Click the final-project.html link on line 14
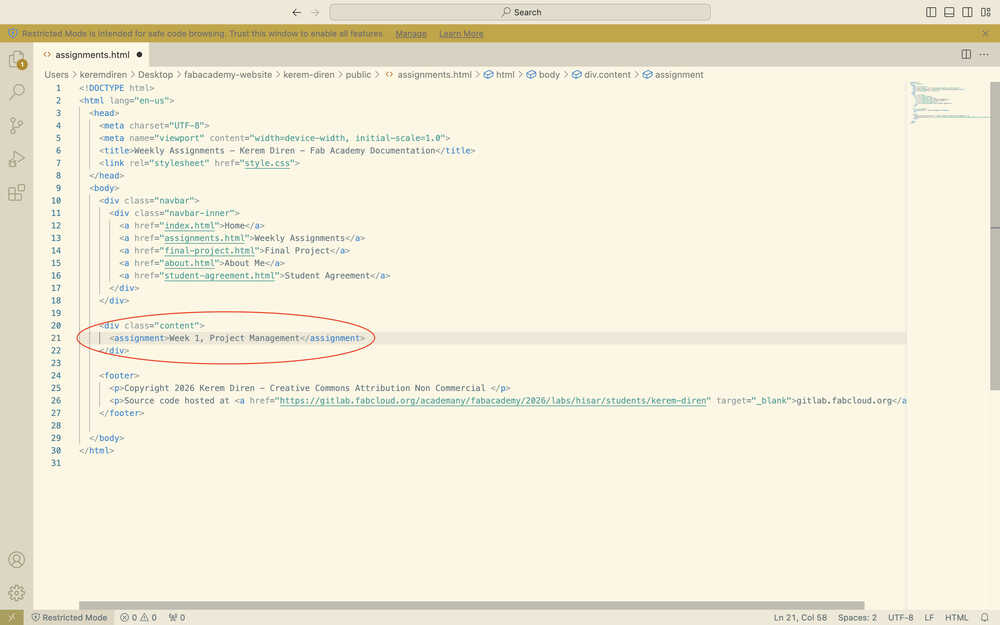Image resolution: width=1000 pixels, height=625 pixels. pyautogui.click(x=209, y=251)
